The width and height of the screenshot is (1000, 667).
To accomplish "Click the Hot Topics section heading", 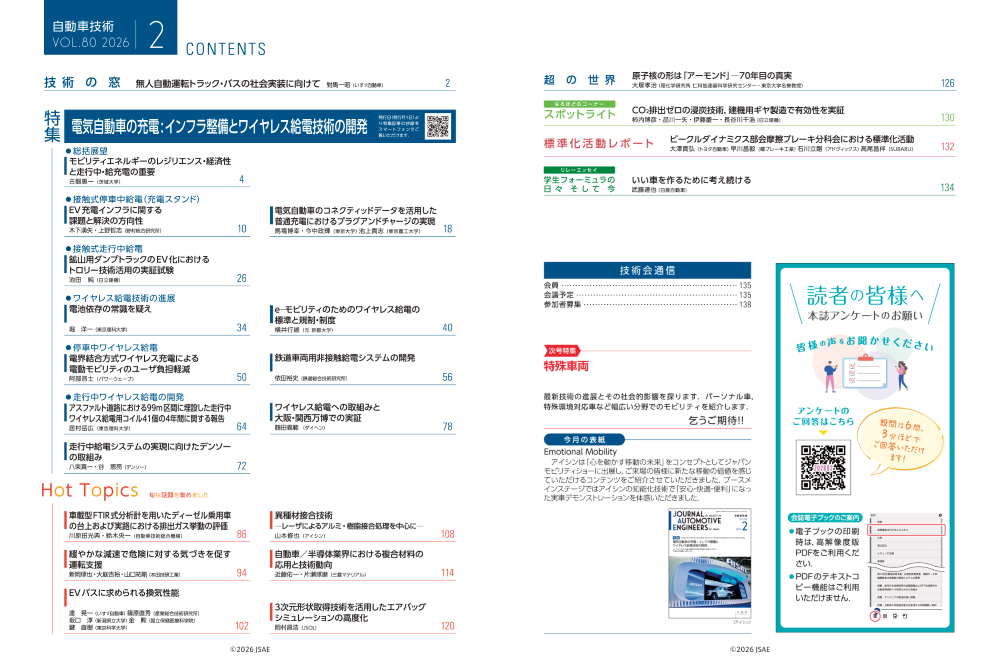I will pyautogui.click(x=89, y=490).
